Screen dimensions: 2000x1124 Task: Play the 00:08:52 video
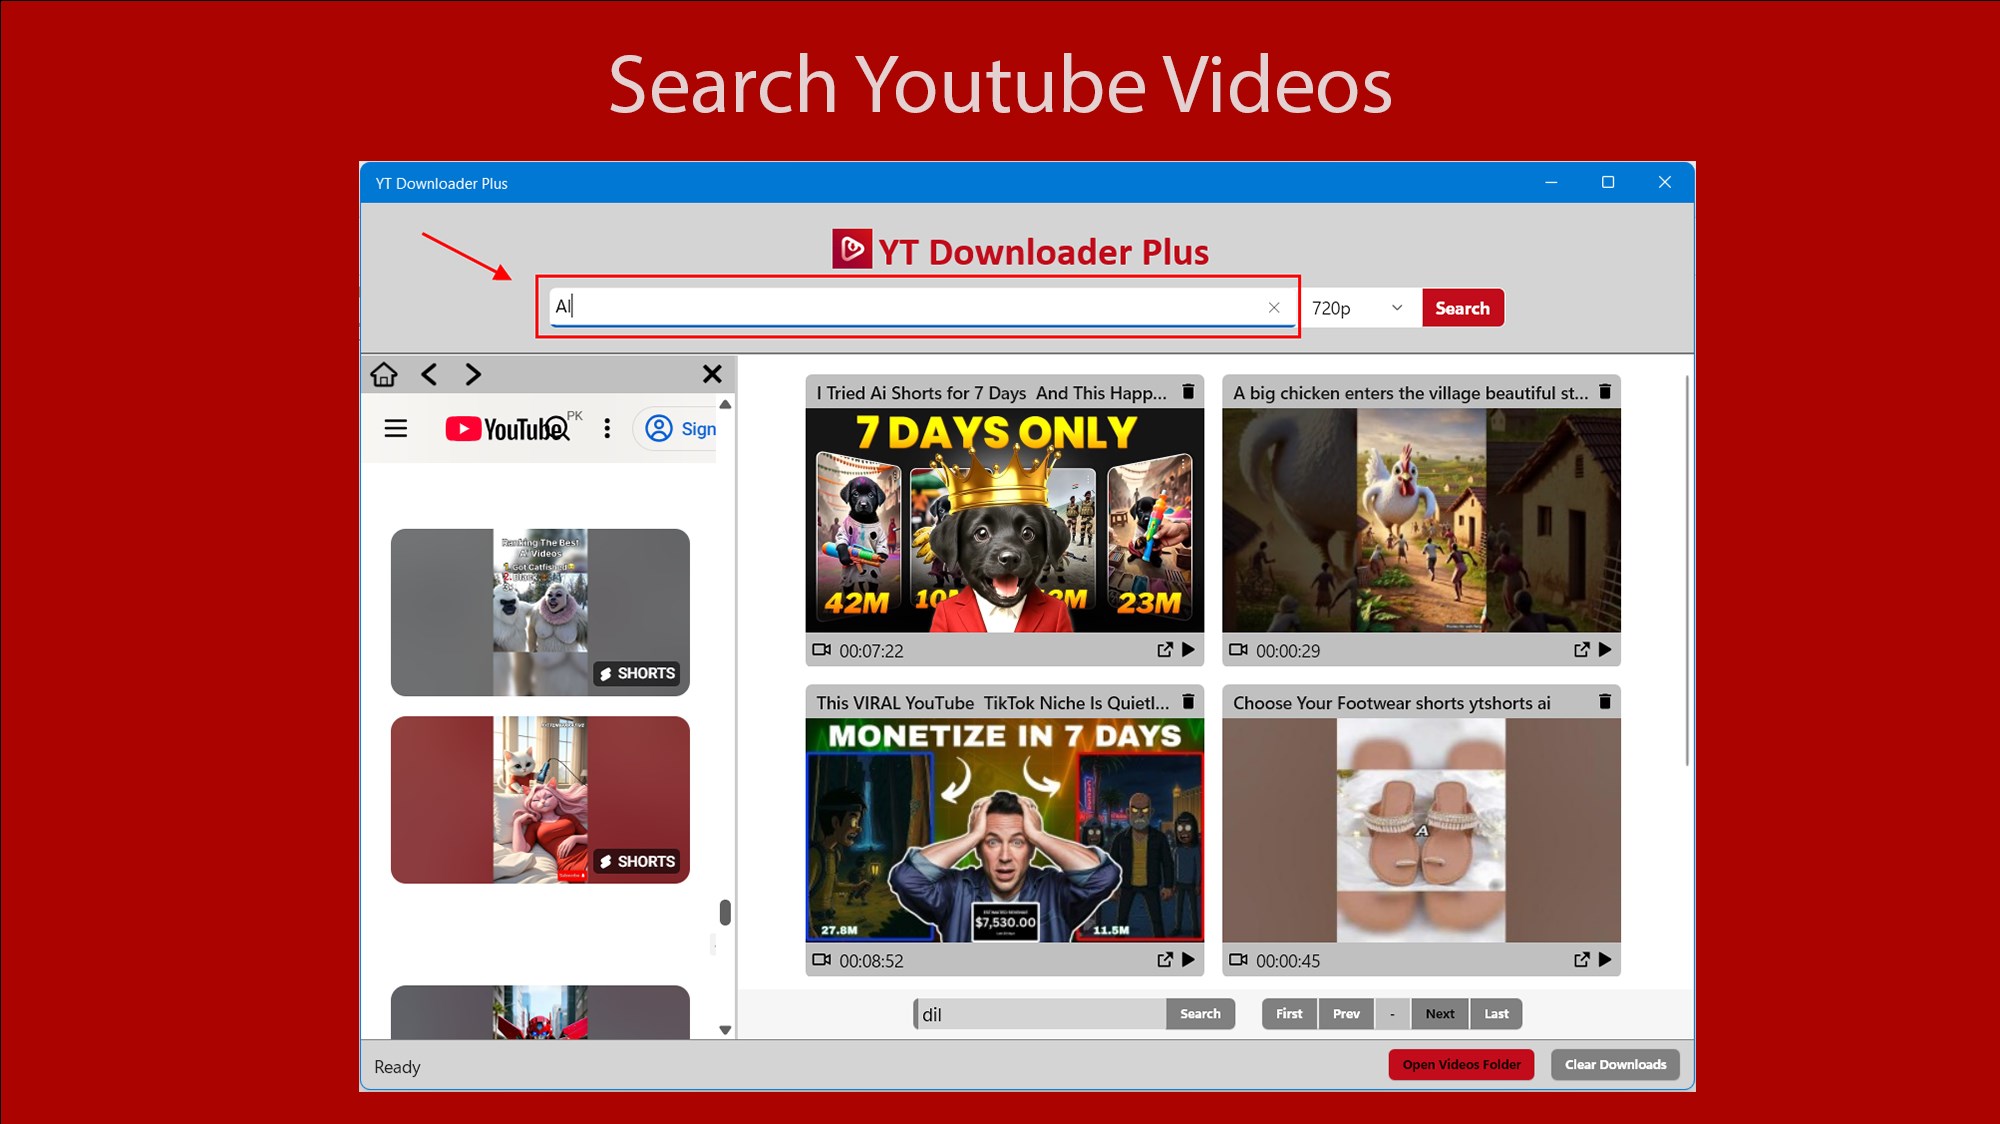pos(1188,960)
